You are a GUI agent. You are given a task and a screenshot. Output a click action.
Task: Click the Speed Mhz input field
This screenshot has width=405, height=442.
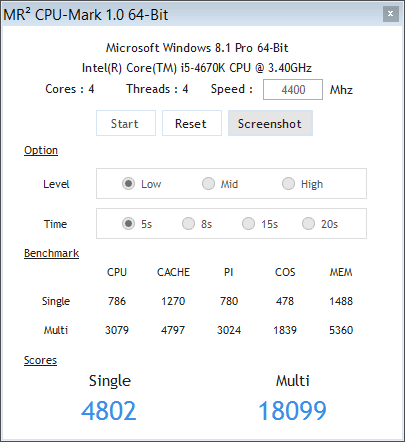pos(293,89)
